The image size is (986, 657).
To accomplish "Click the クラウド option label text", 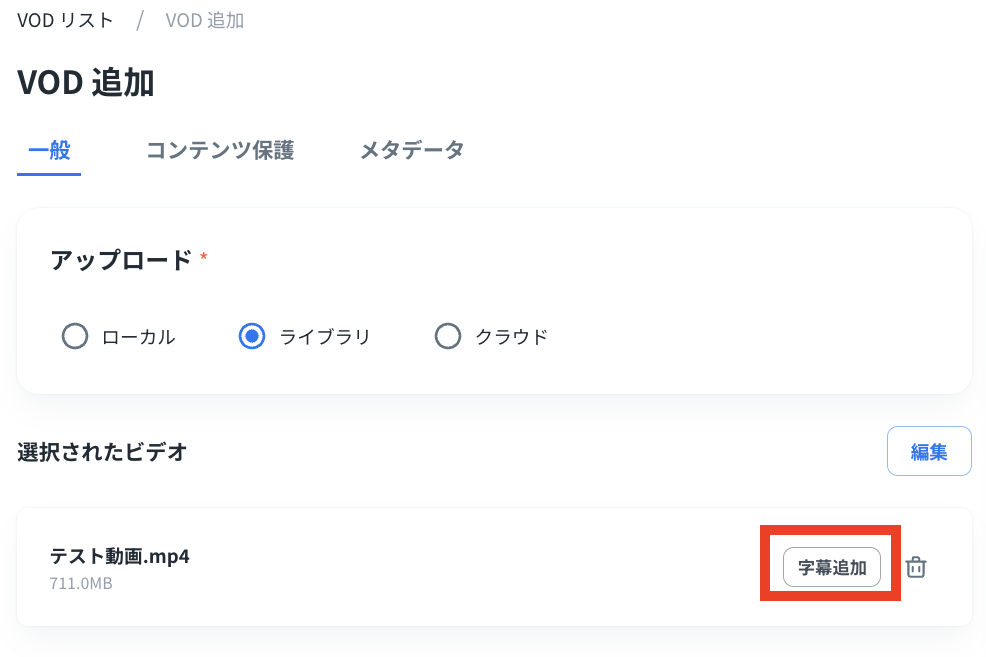I will point(512,337).
